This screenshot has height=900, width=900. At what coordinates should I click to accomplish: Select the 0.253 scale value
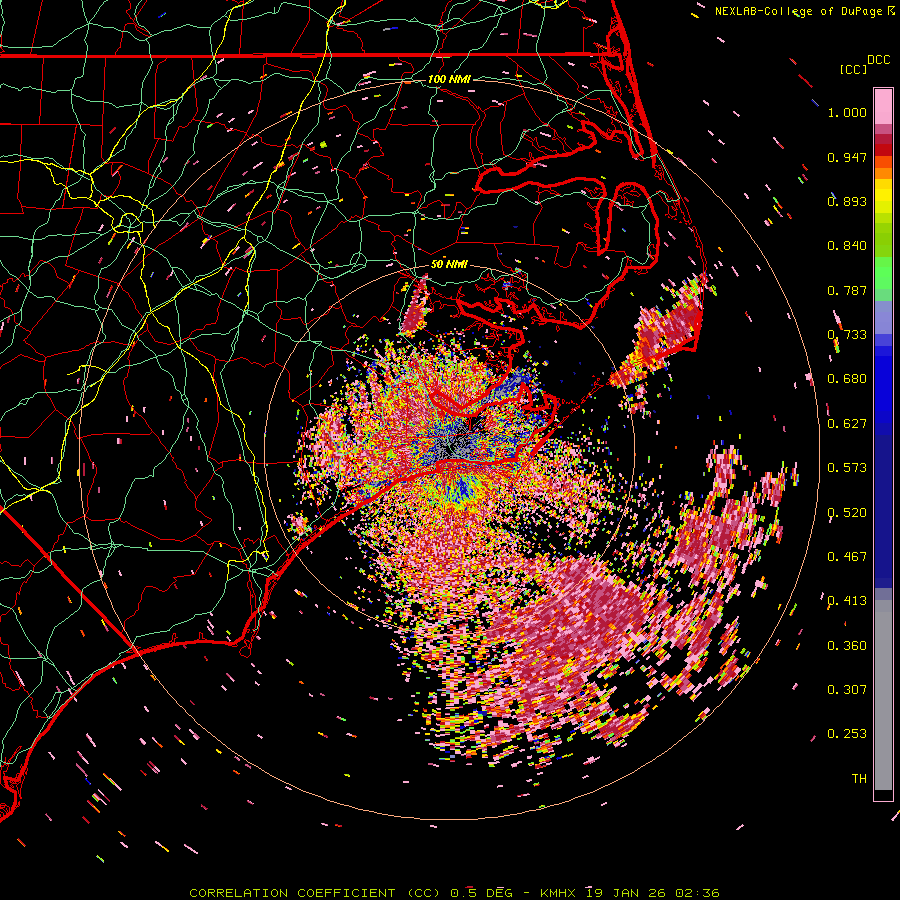(x=847, y=734)
